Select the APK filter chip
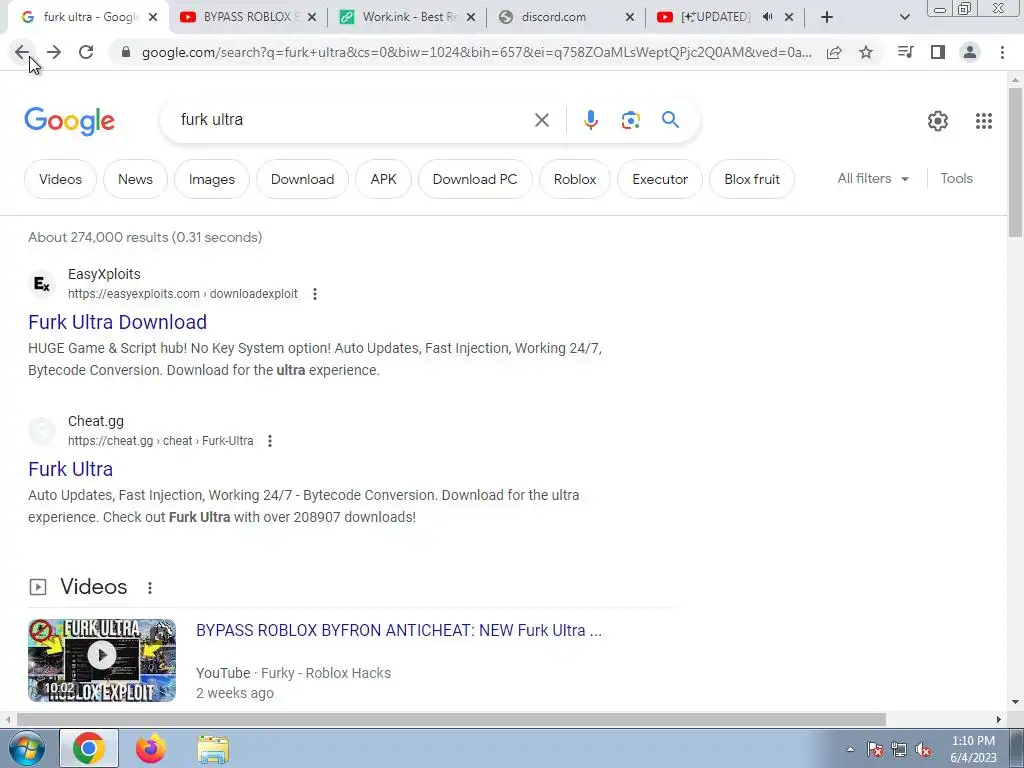The width and height of the screenshot is (1024, 768). (383, 179)
